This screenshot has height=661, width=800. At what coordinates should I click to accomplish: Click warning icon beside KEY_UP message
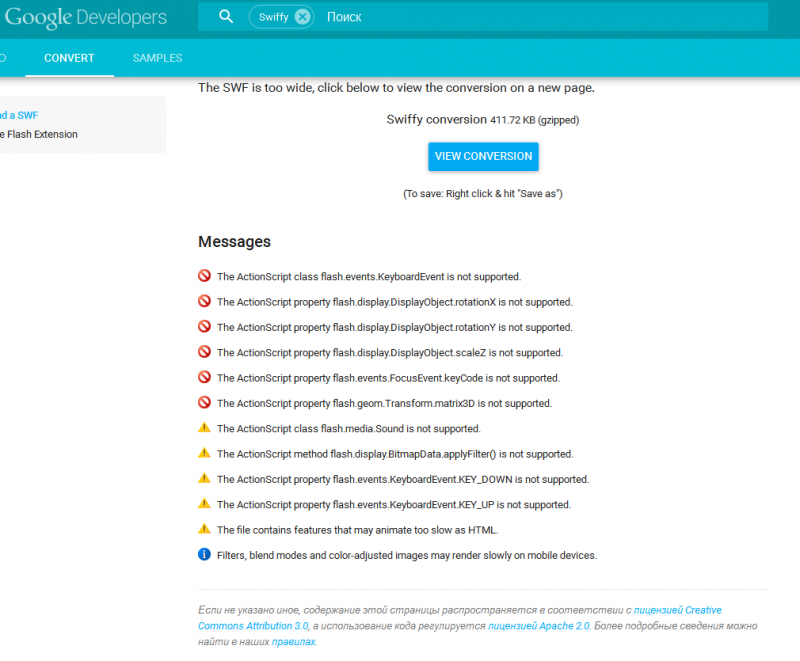[204, 504]
